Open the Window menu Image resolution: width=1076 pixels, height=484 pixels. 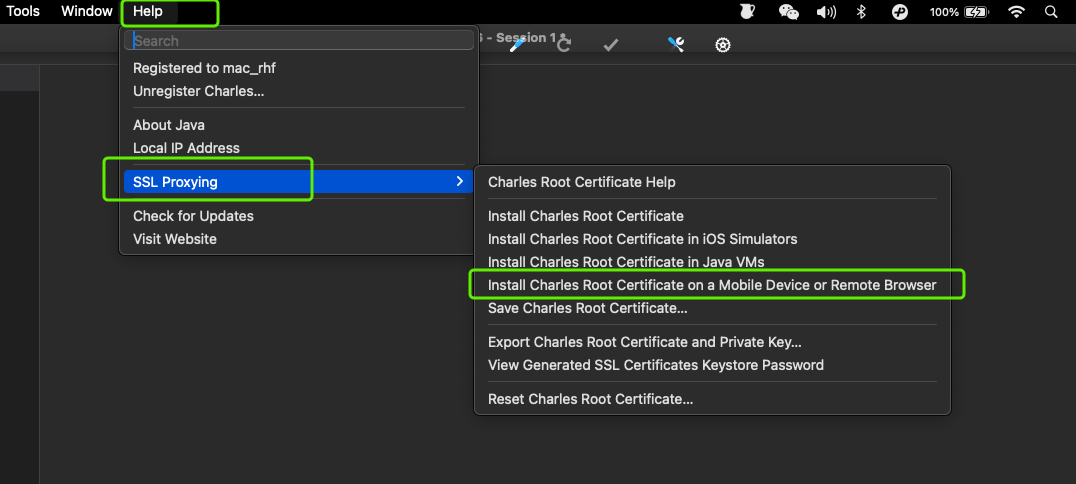pos(86,11)
